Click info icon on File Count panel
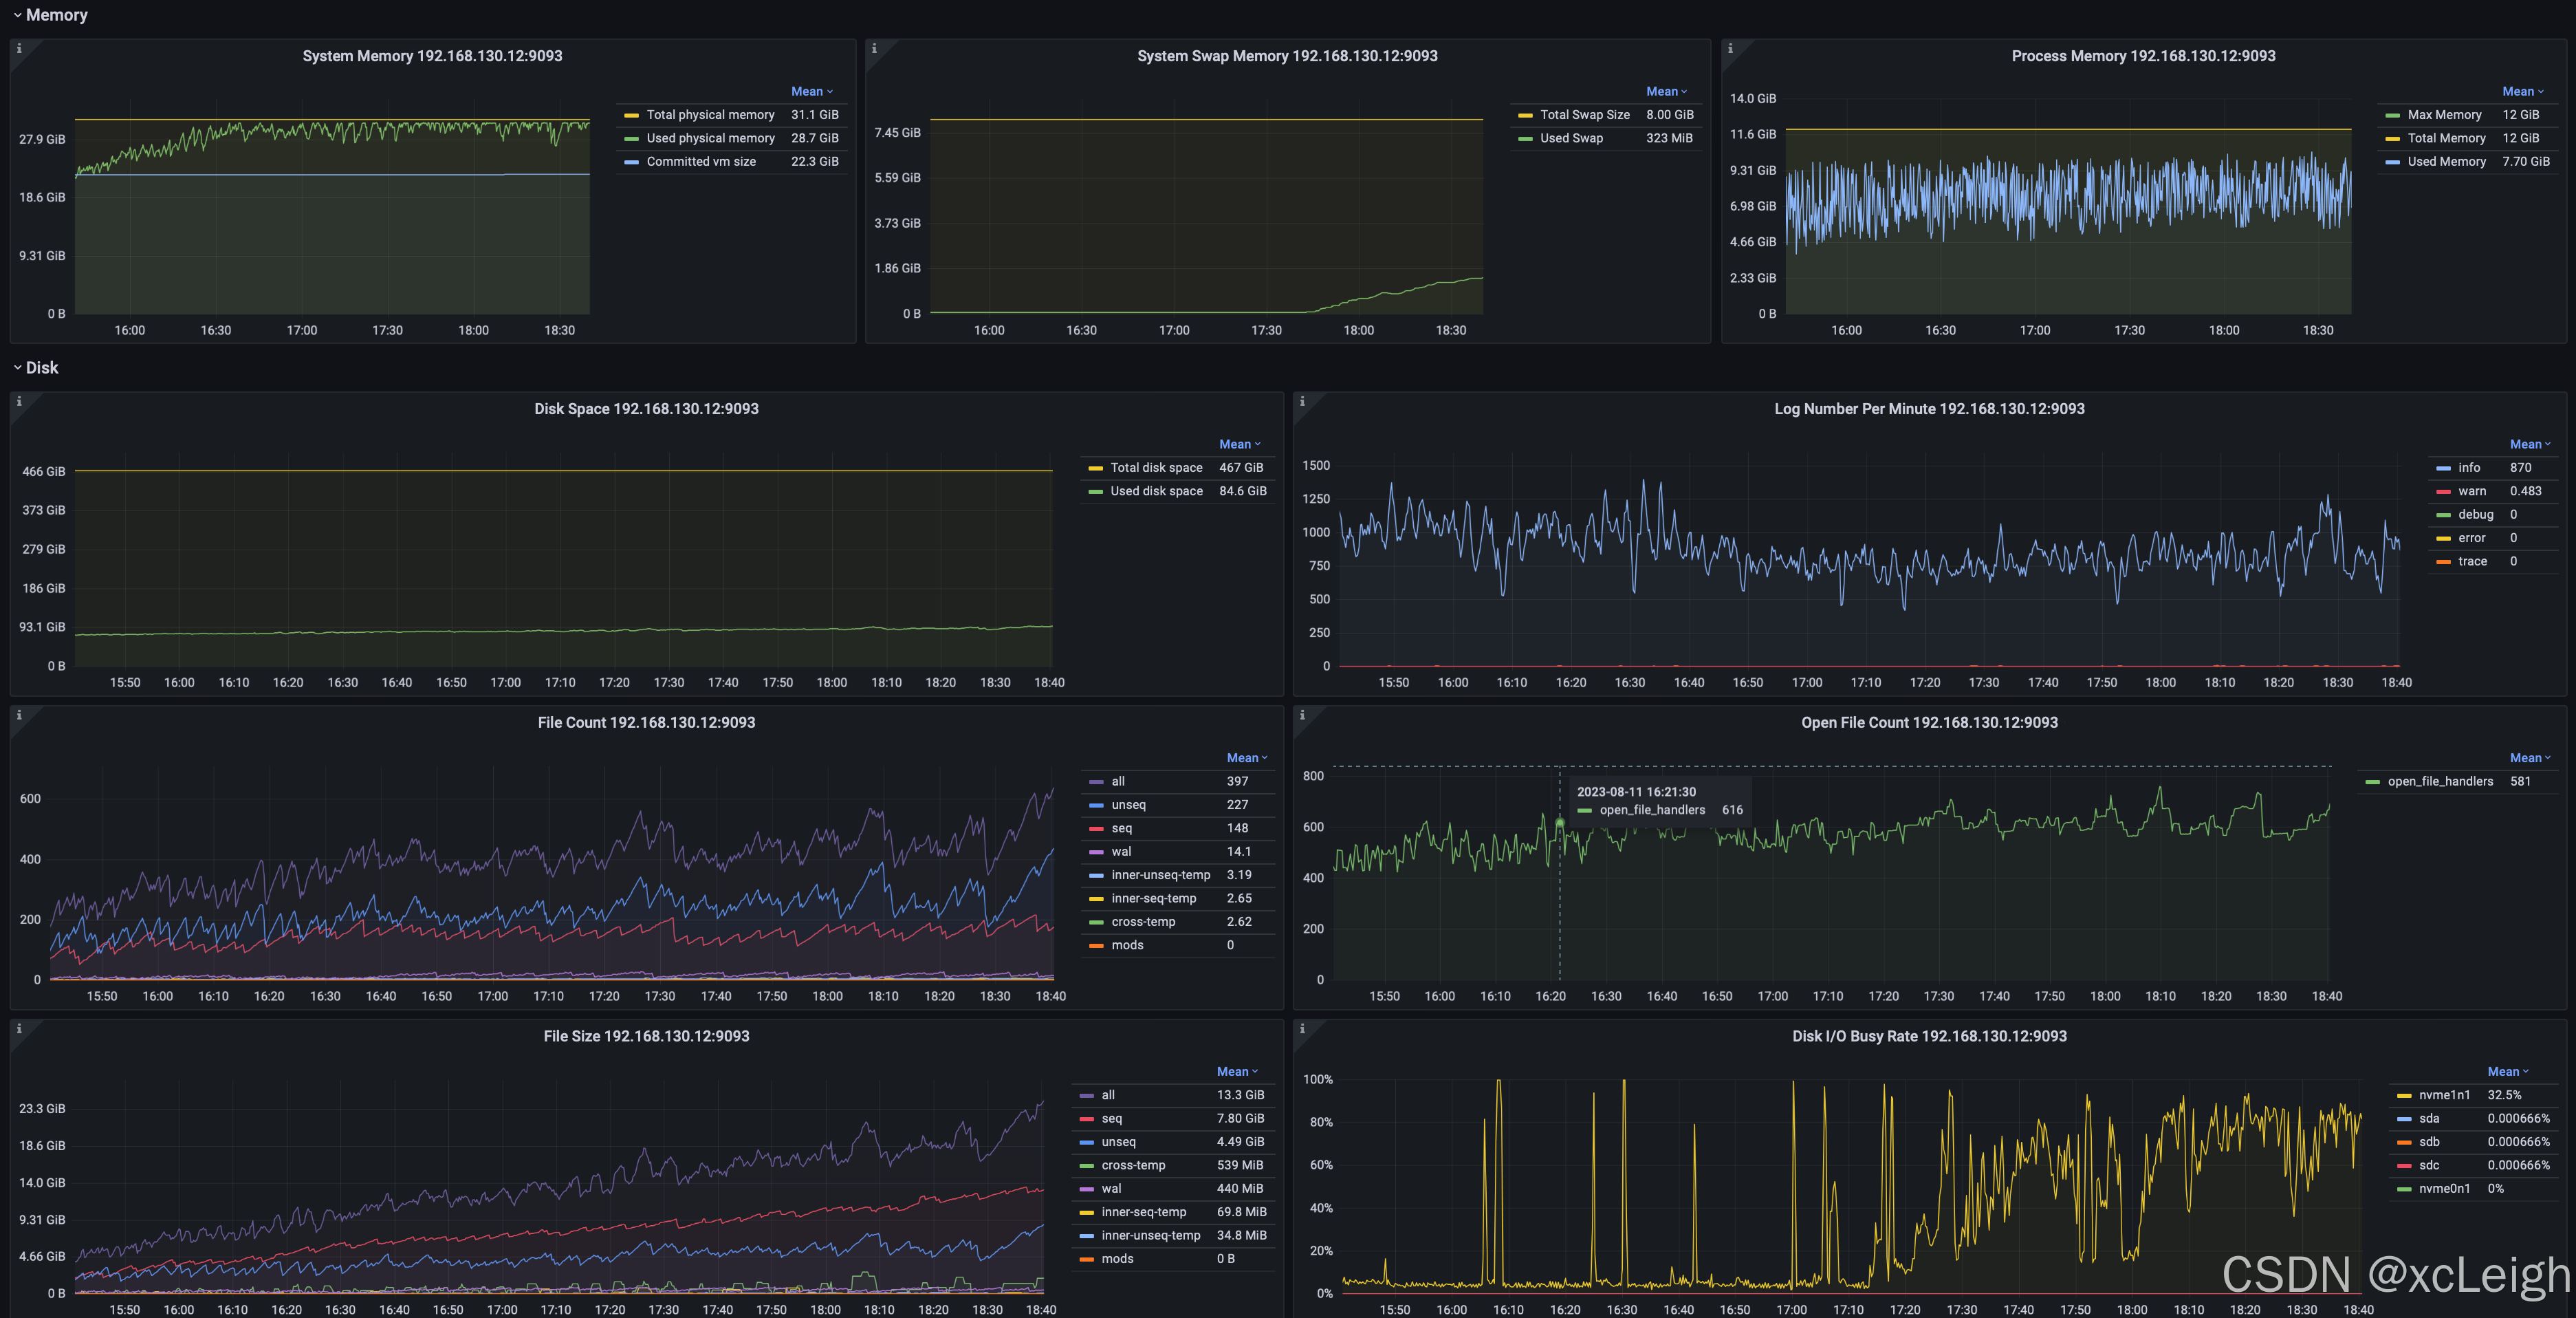The height and width of the screenshot is (1318, 2576). (x=19, y=715)
